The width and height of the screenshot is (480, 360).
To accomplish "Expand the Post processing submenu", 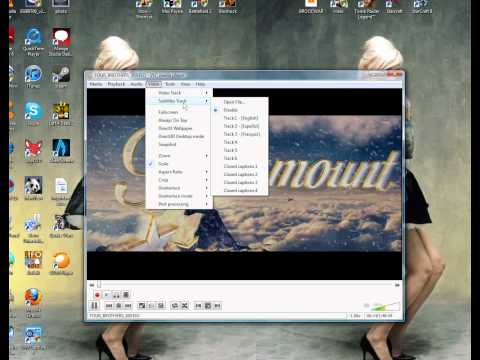I will (x=179, y=204).
